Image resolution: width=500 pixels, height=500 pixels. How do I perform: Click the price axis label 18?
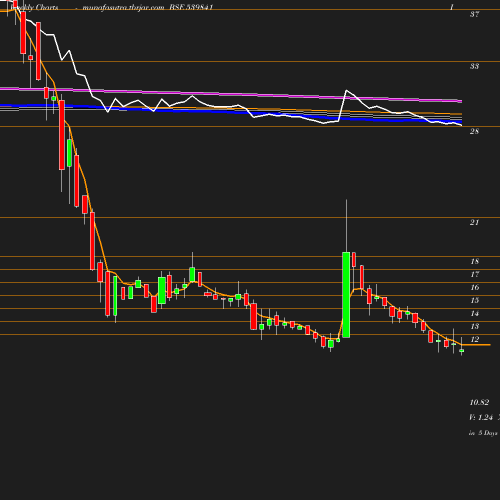pyautogui.click(x=474, y=261)
